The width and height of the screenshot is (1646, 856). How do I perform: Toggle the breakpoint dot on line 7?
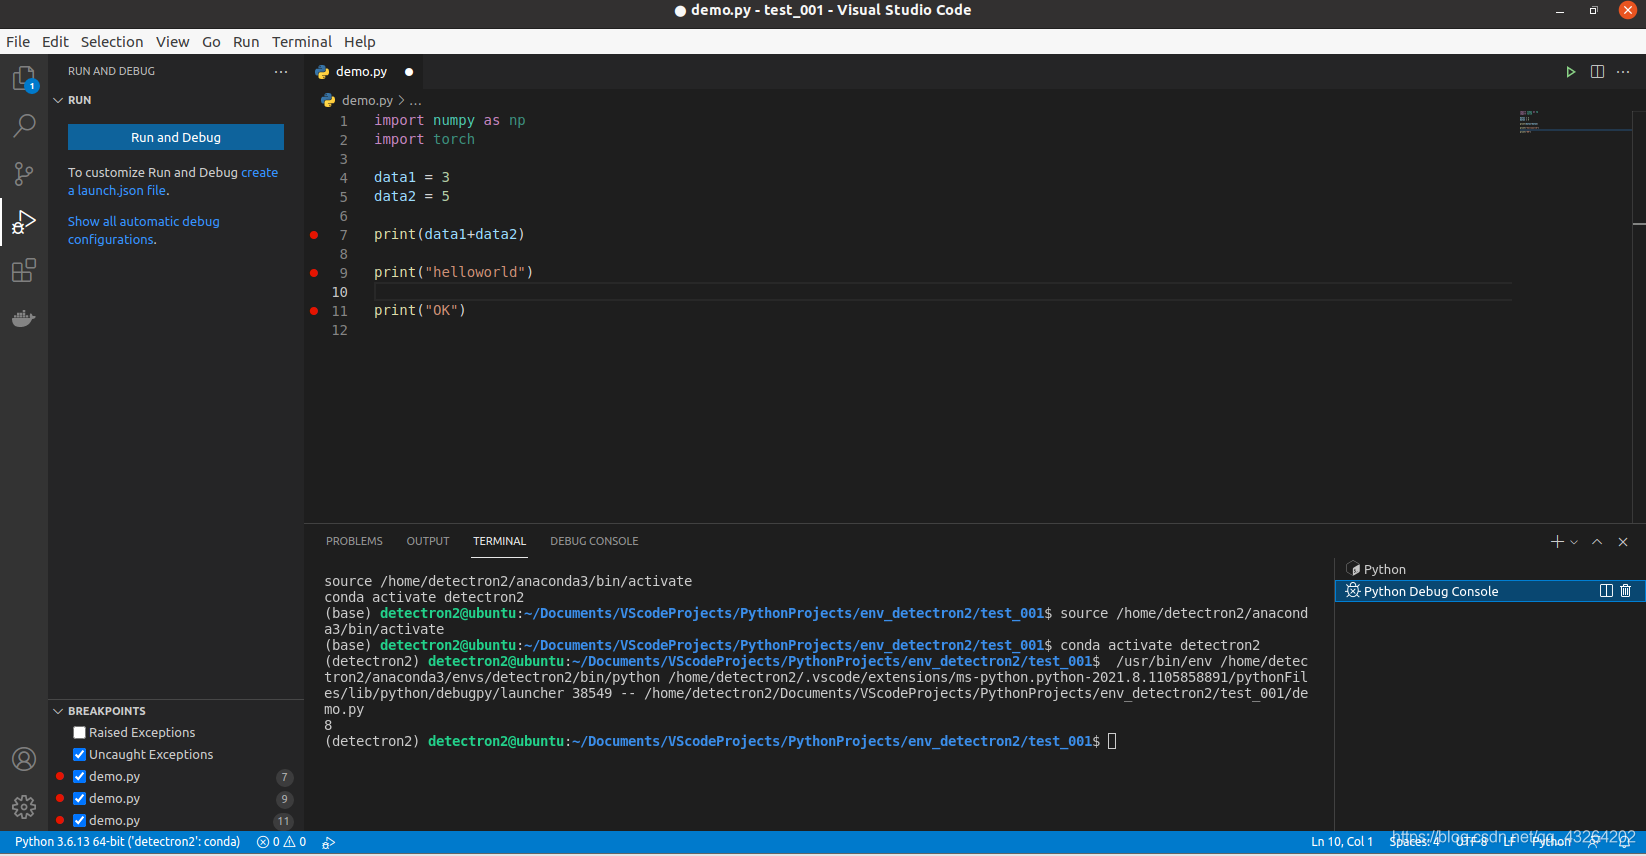click(314, 235)
